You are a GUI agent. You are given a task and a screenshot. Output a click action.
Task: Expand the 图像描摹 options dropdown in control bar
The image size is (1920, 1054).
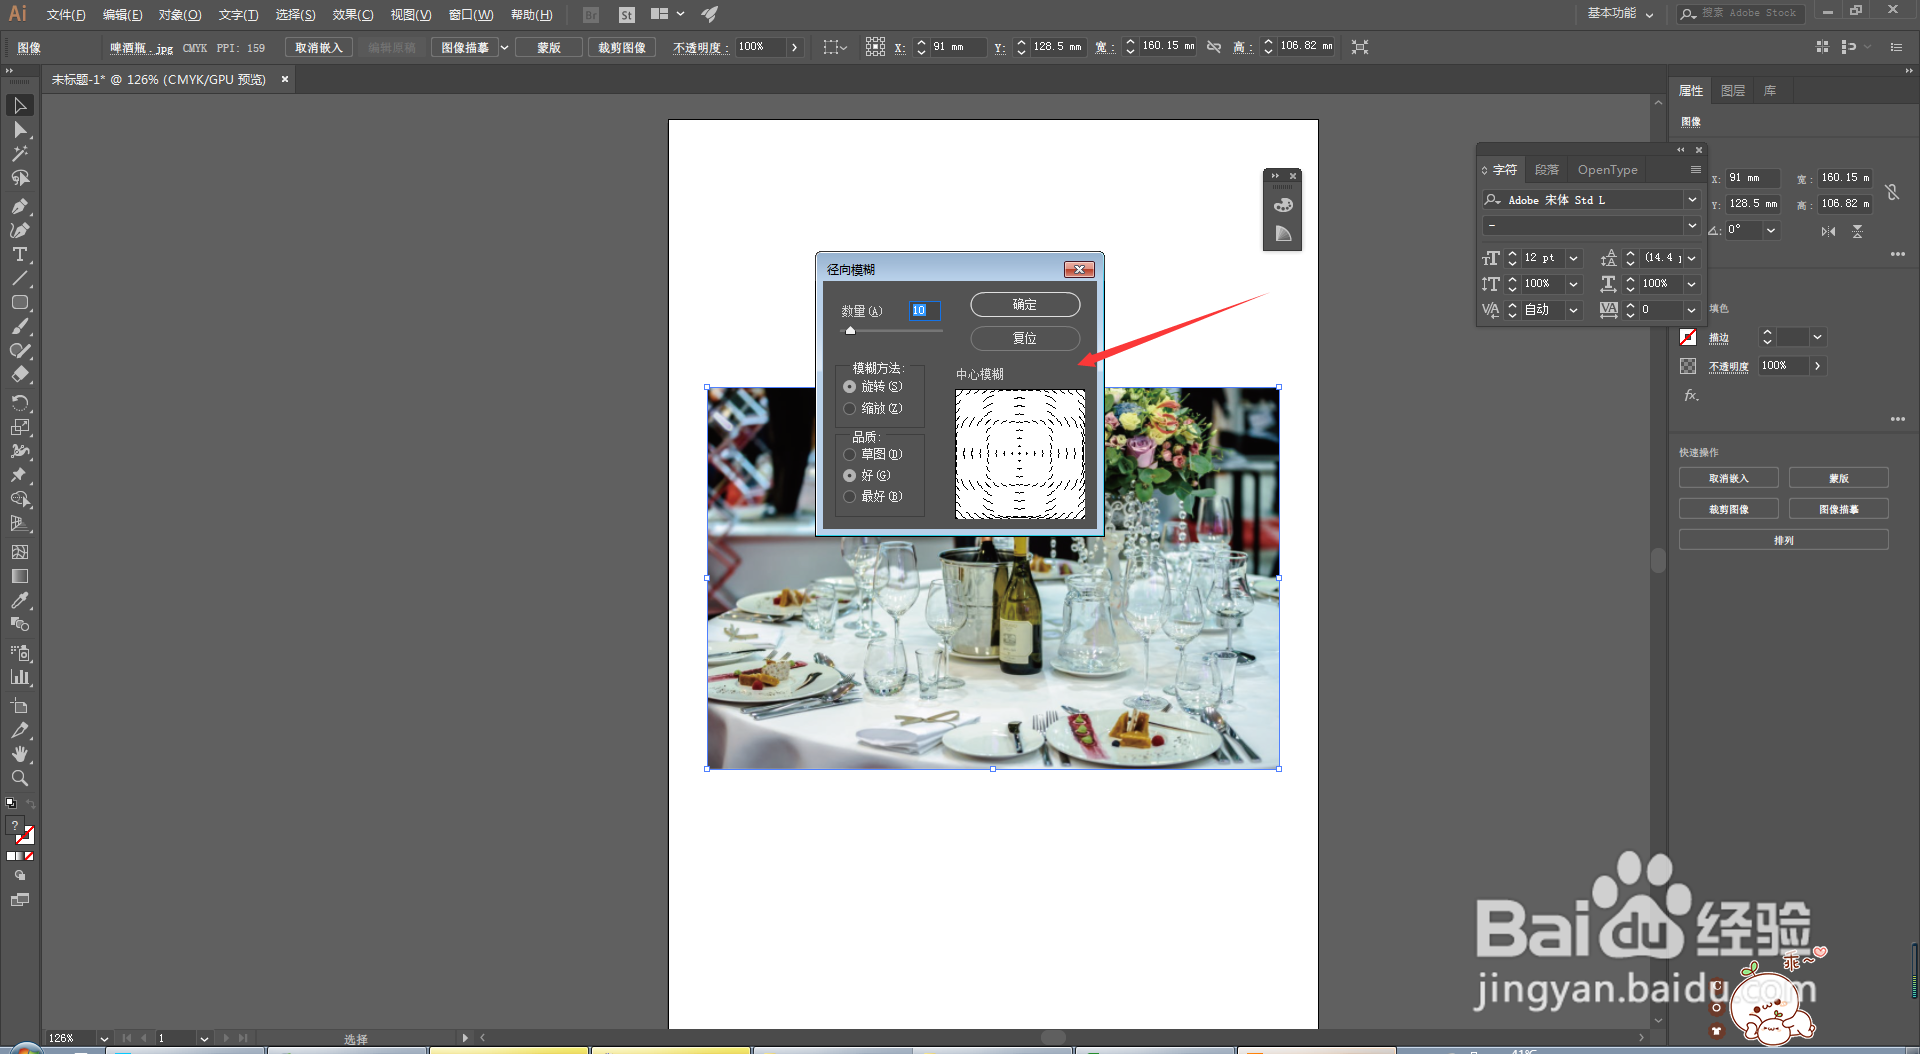(504, 47)
